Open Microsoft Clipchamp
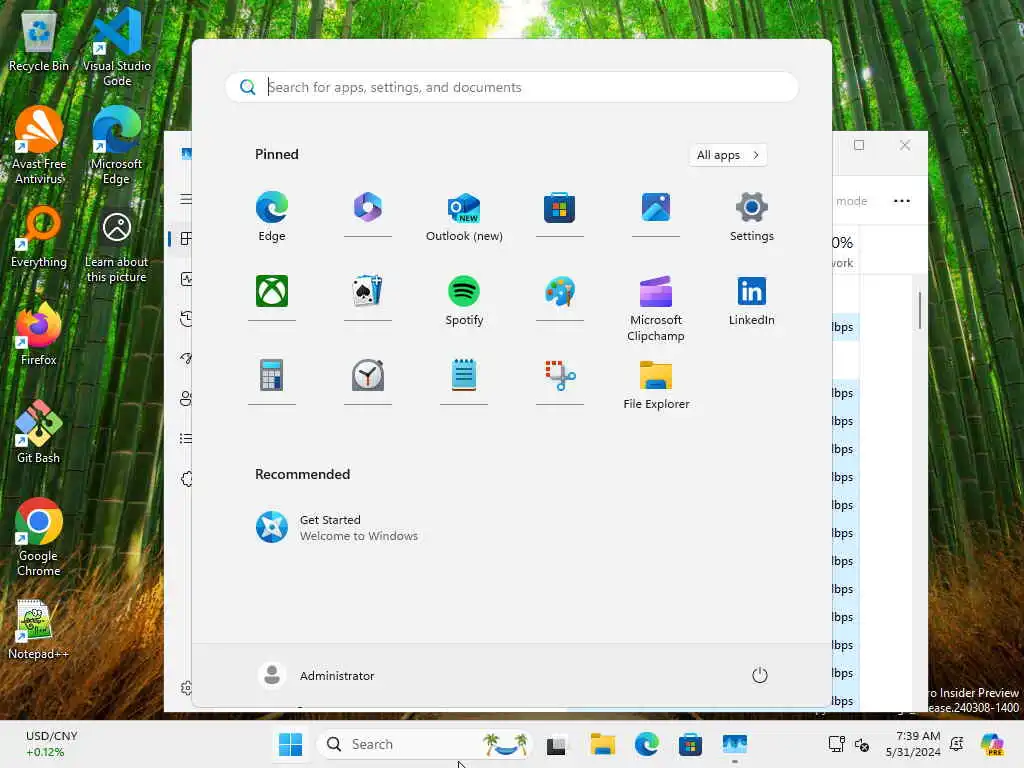 pos(656,308)
